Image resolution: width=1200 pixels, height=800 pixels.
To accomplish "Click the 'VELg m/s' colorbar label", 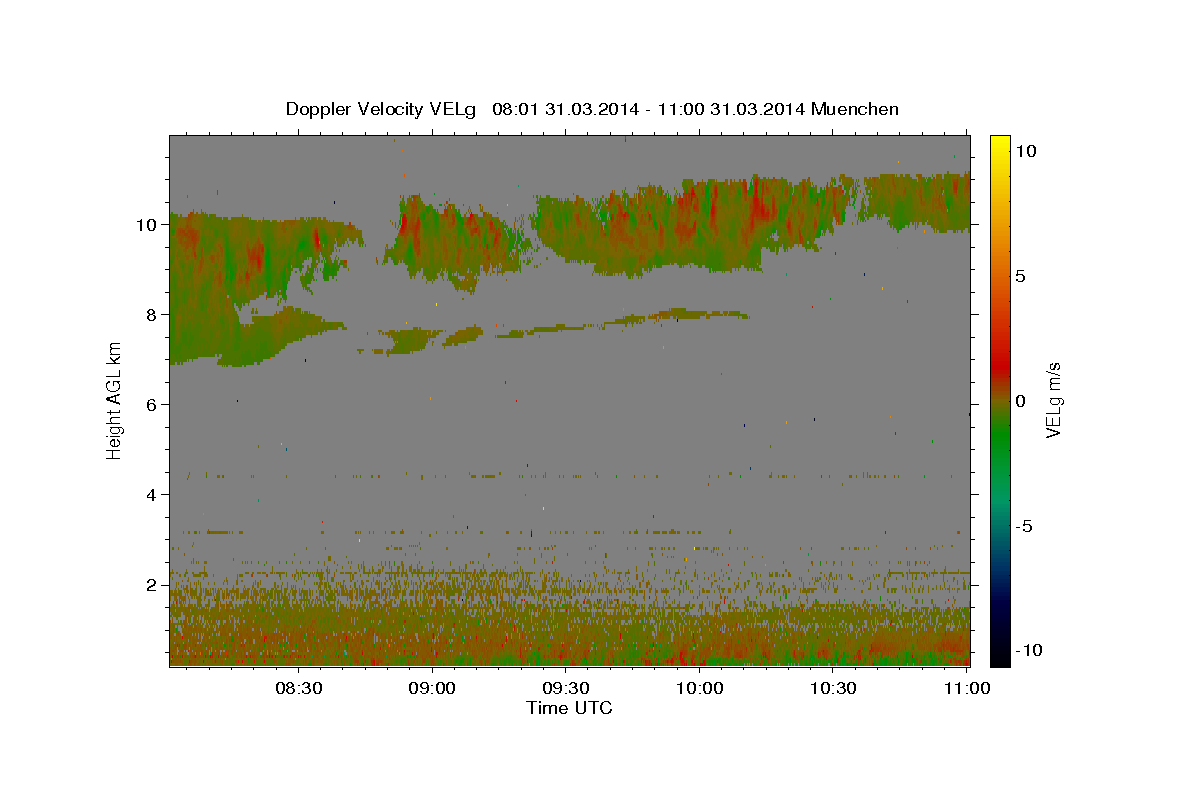I will click(x=1053, y=401).
